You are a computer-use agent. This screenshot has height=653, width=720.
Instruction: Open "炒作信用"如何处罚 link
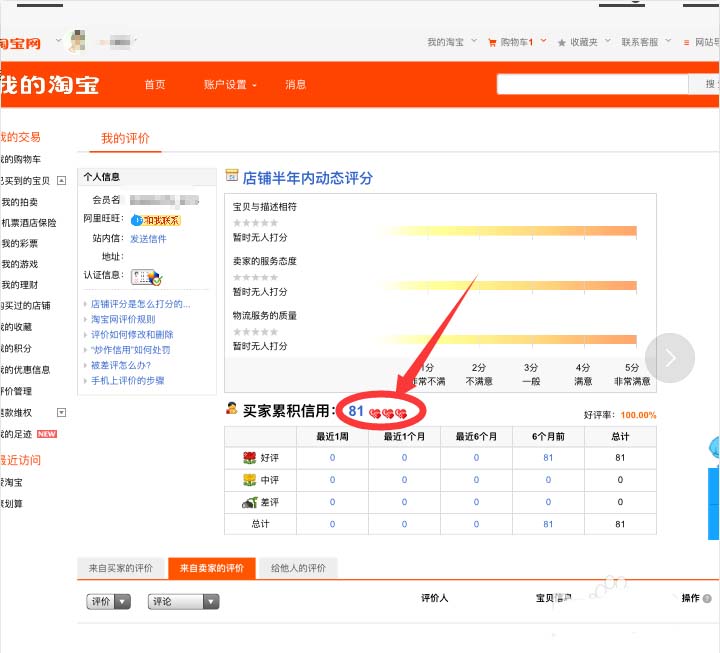tap(130, 350)
